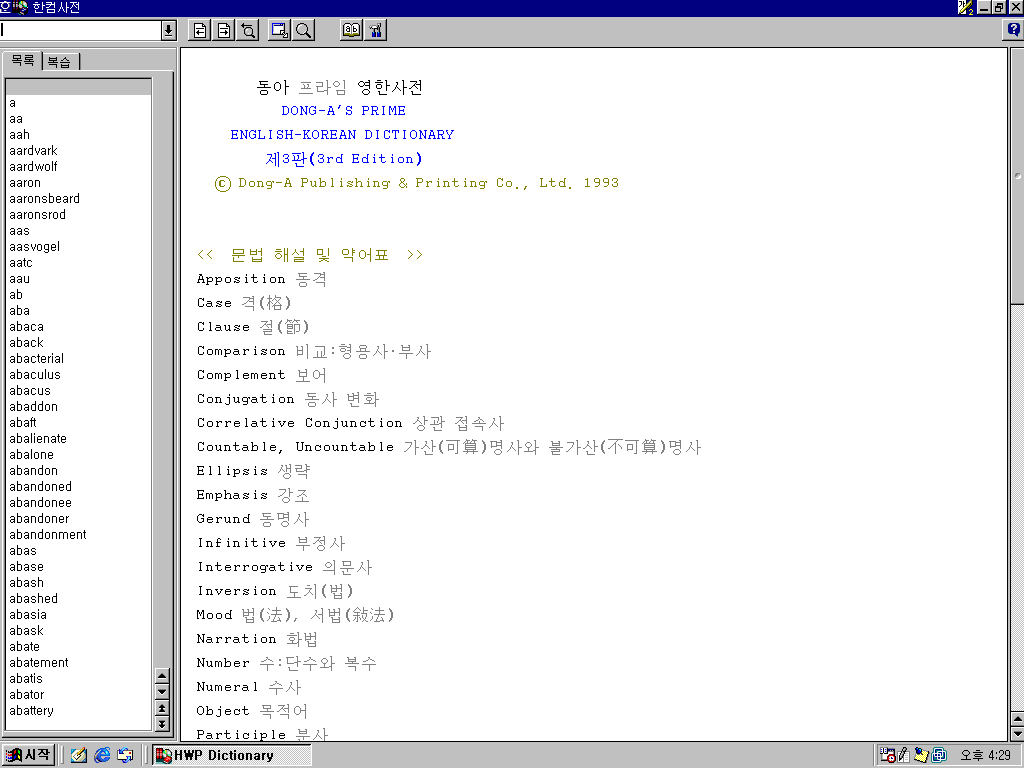This screenshot has height=768, width=1024.
Task: Open the Inversion 도치 entry
Action: (x=275, y=591)
